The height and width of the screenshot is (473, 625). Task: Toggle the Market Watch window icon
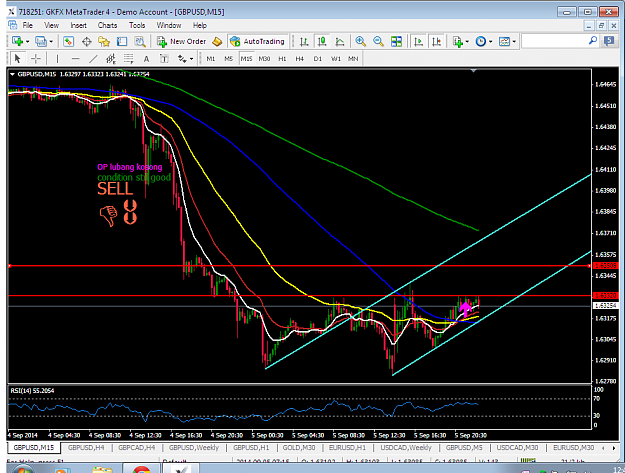[x=69, y=41]
